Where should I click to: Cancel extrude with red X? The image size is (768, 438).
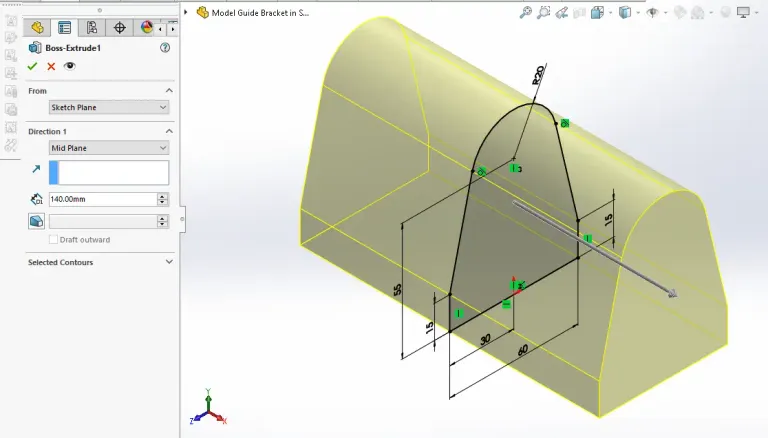51,66
